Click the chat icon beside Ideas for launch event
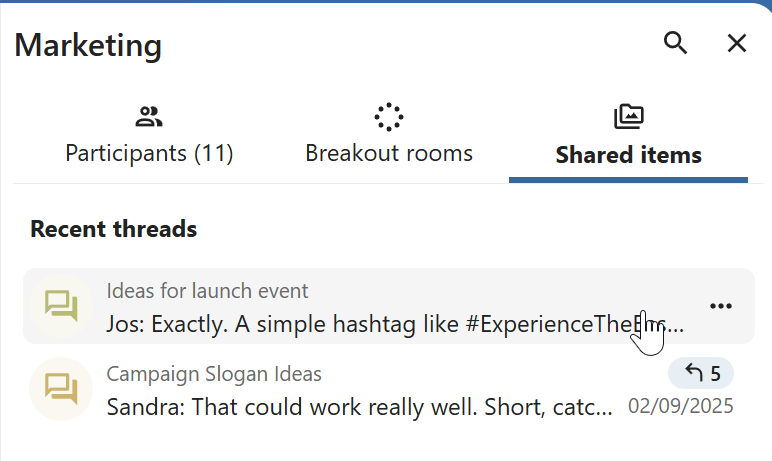Image resolution: width=772 pixels, height=461 pixels. 61,306
